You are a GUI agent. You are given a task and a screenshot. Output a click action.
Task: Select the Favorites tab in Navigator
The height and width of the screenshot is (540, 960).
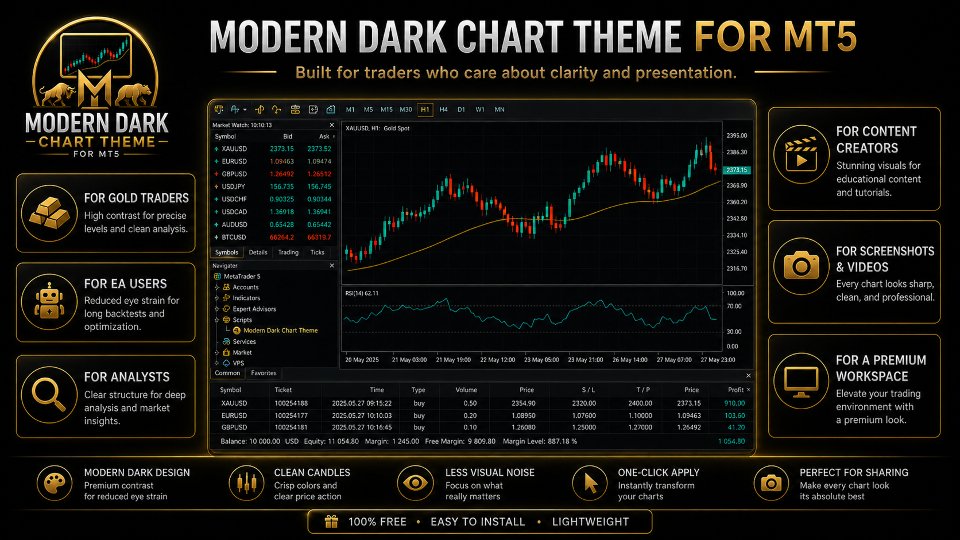[263, 373]
